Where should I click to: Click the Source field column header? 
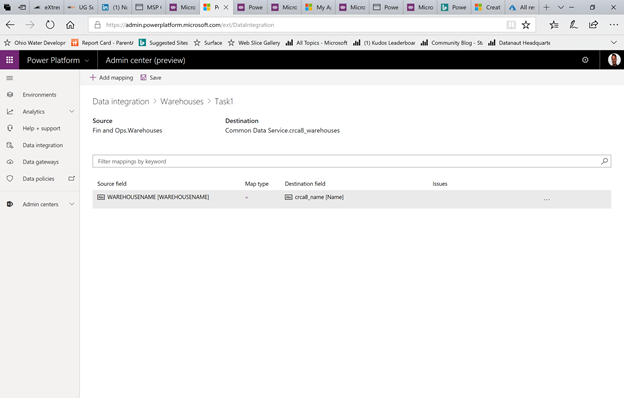coord(112,184)
